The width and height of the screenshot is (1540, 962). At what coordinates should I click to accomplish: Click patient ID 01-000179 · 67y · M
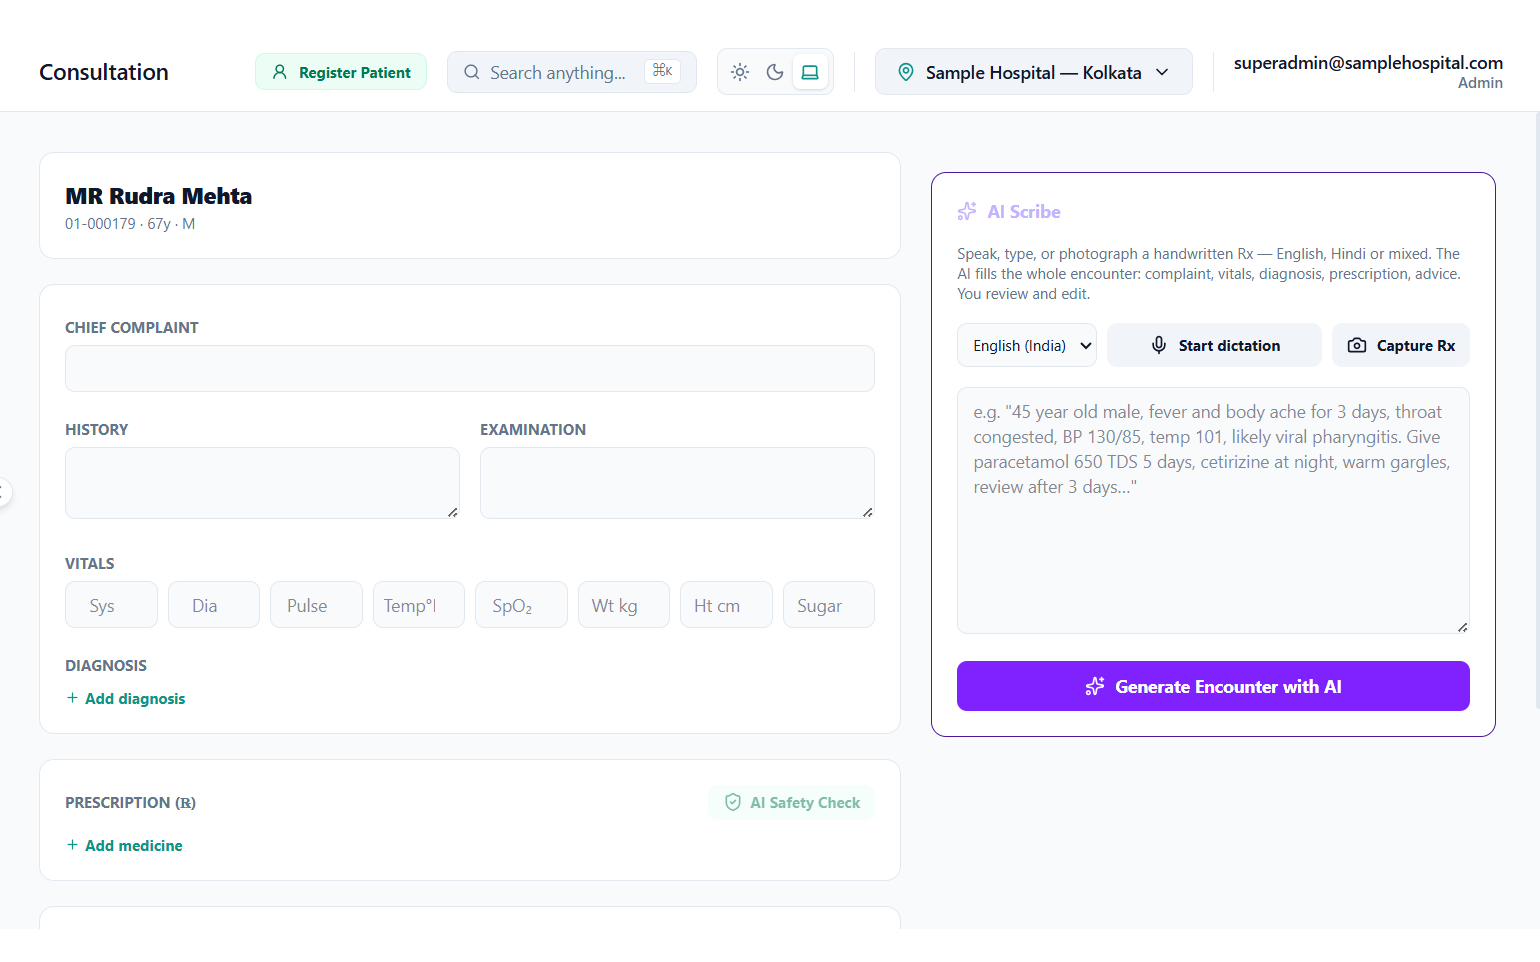[130, 224]
